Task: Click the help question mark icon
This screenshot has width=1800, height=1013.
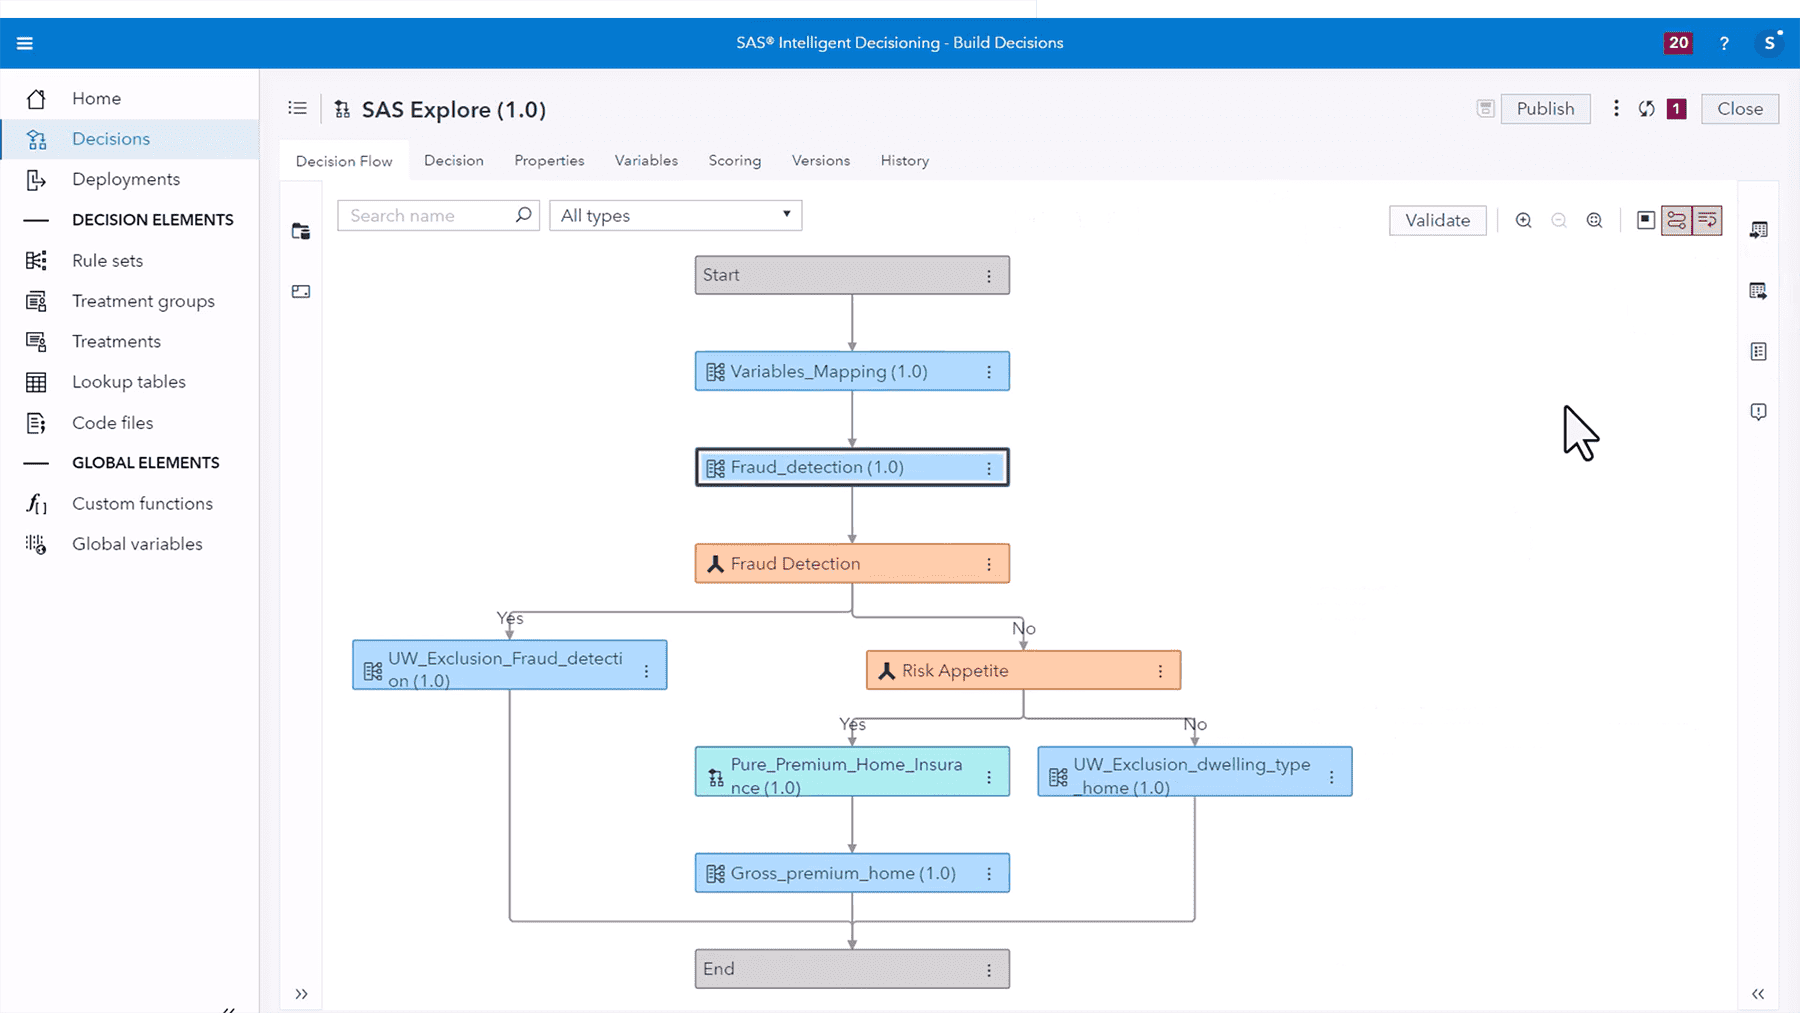Action: point(1724,43)
